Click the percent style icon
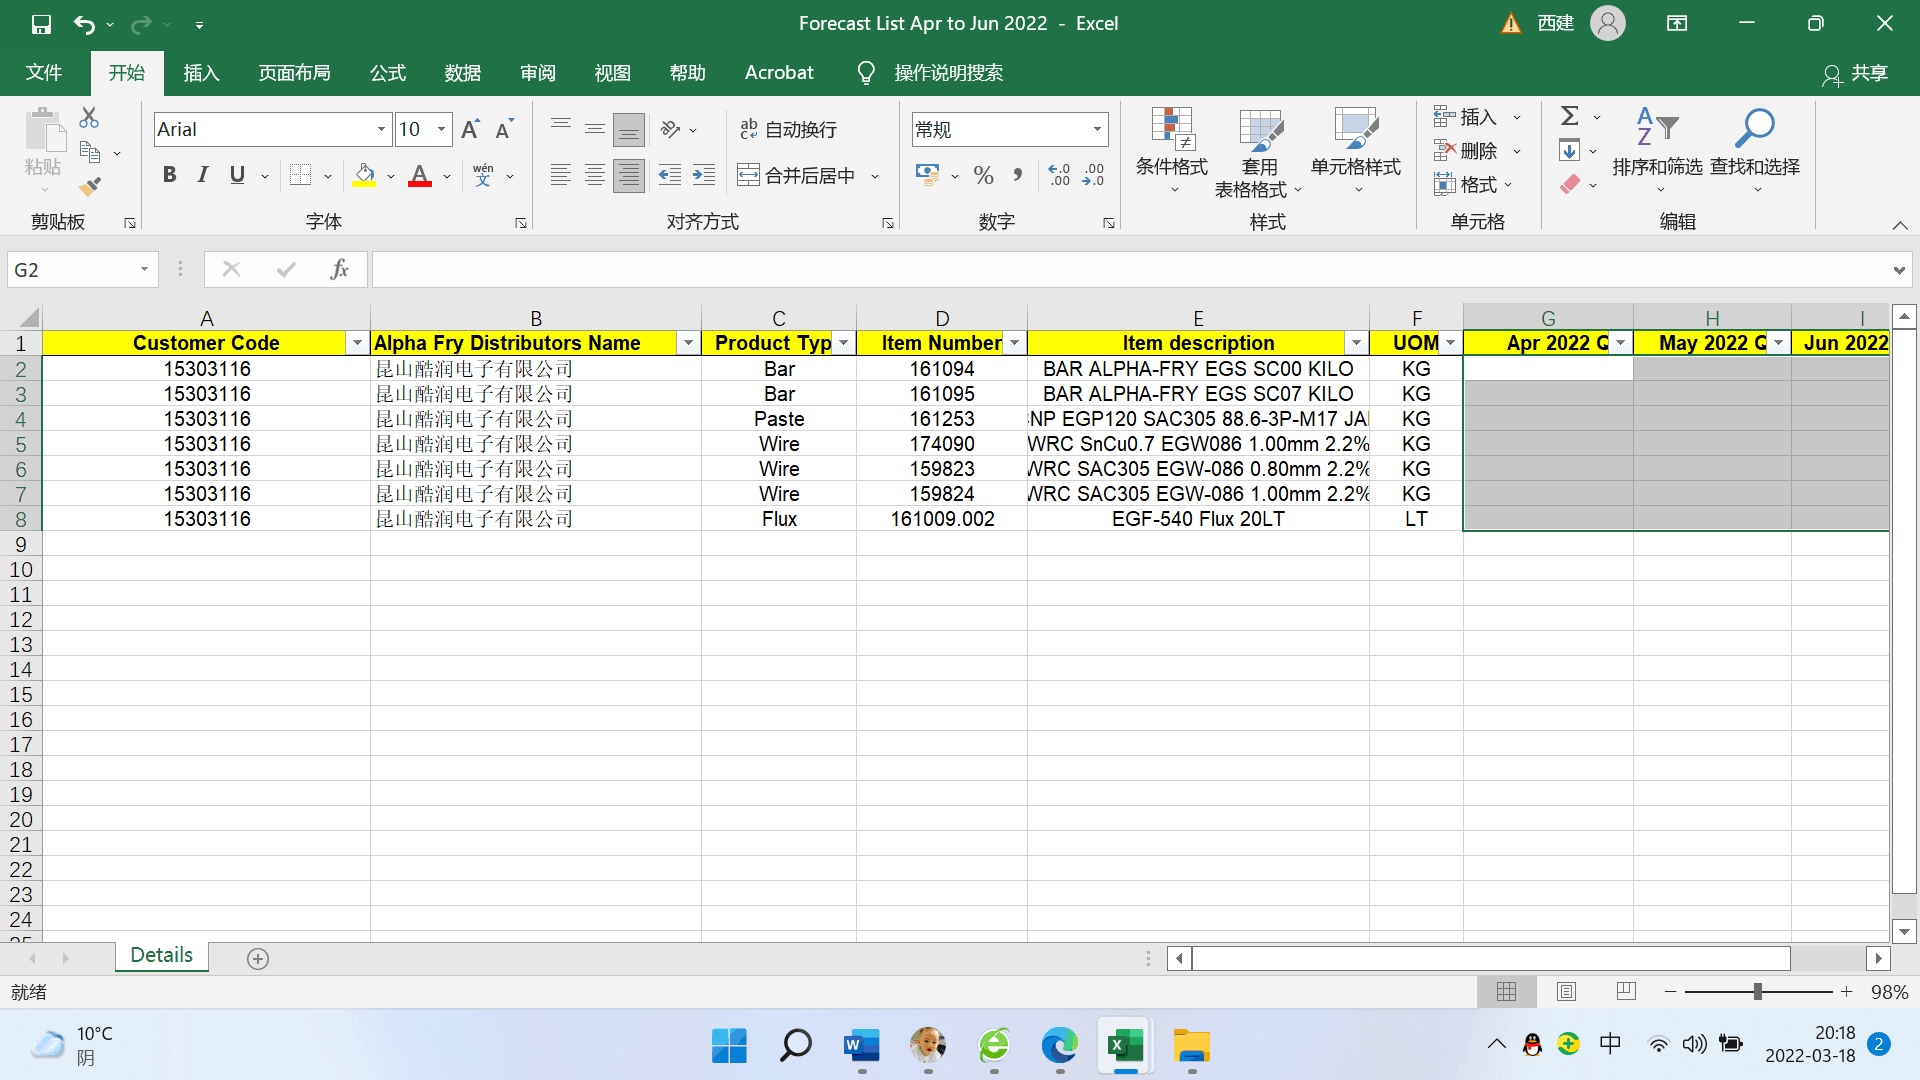 [x=984, y=175]
